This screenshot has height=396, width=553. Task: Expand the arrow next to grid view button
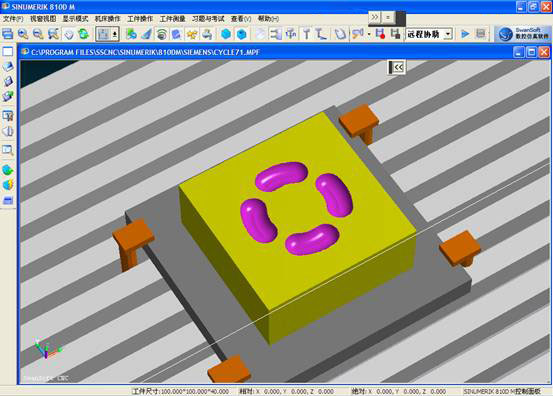[x=115, y=34]
